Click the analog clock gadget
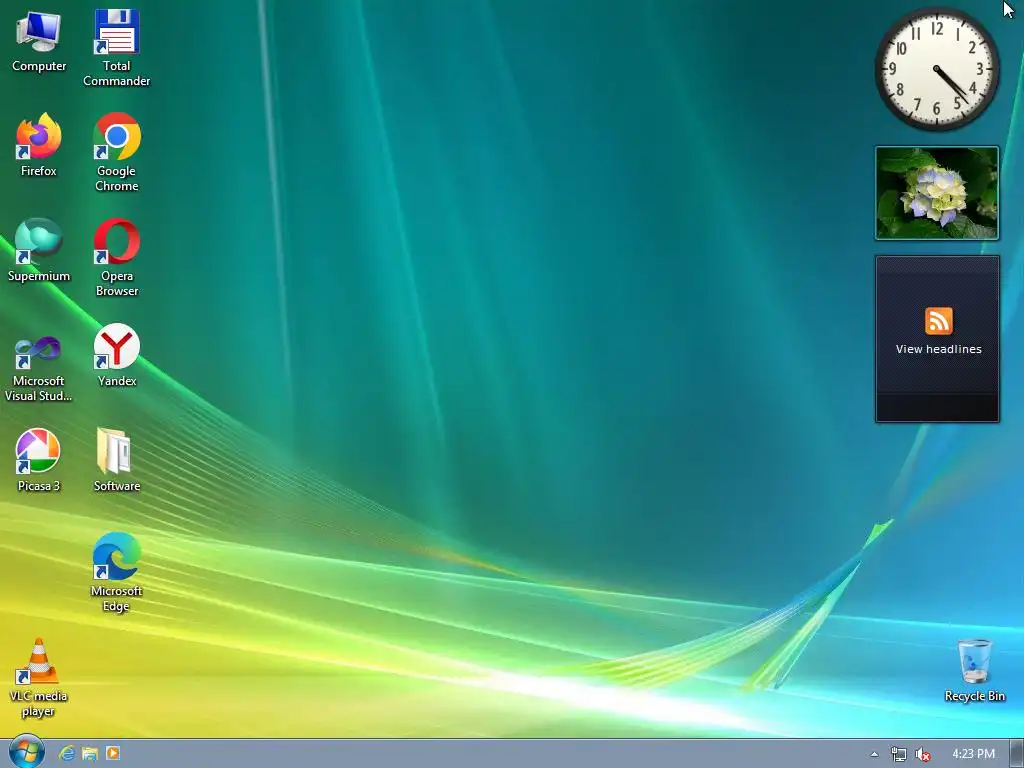Viewport: 1024px width, 768px height. coord(936,69)
